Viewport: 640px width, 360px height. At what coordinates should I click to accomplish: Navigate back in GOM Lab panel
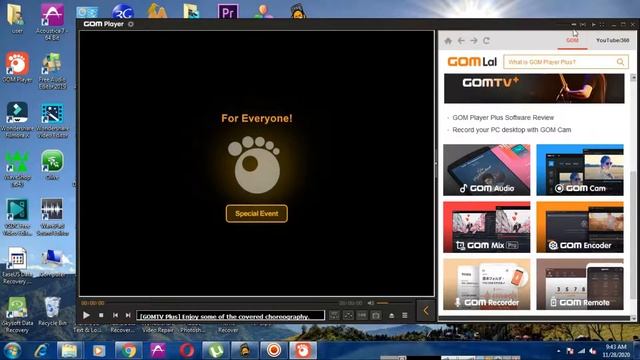(461, 41)
